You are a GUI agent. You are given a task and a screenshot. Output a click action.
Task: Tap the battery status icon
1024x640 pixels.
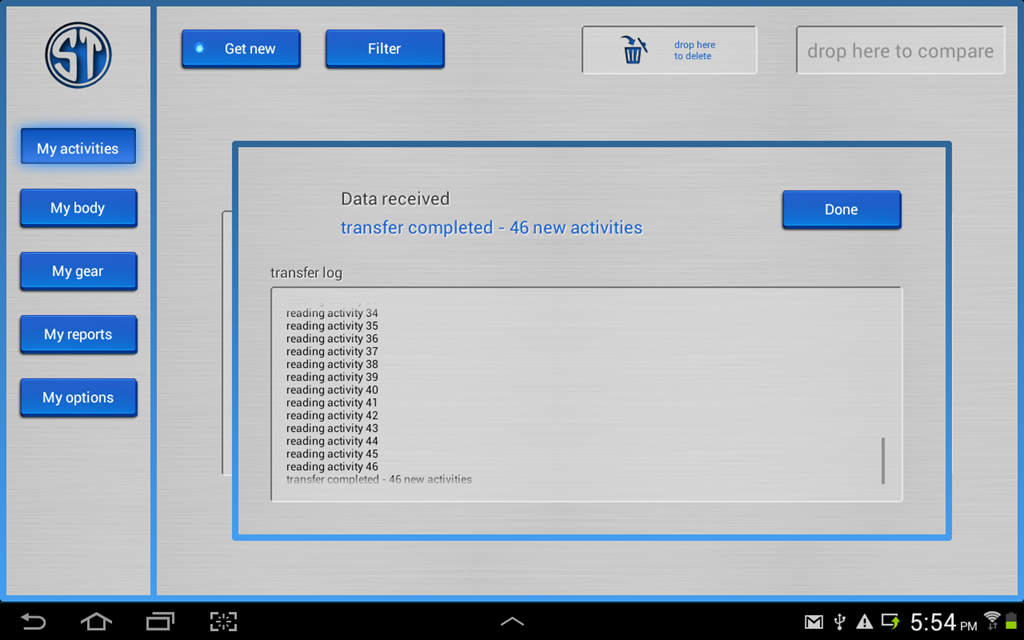pos(1011,621)
